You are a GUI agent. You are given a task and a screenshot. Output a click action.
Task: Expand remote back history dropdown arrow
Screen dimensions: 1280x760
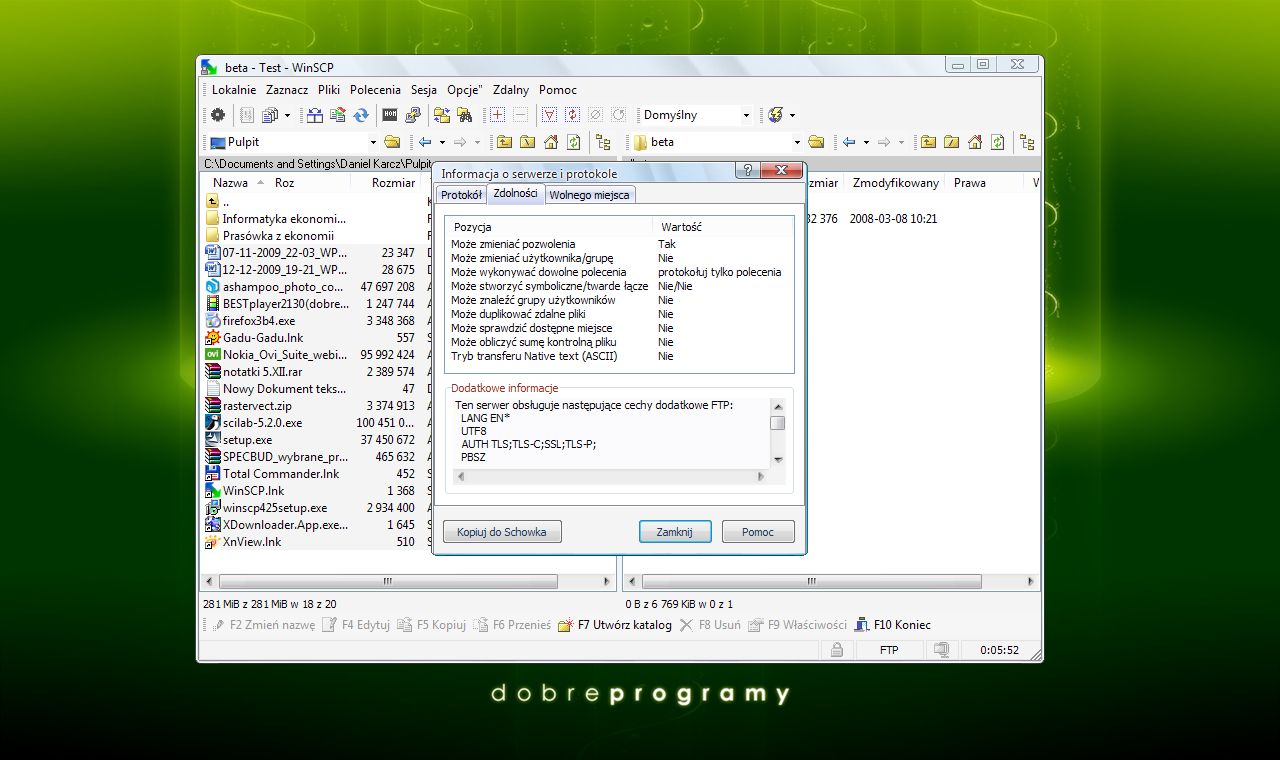pyautogui.click(x=866, y=142)
